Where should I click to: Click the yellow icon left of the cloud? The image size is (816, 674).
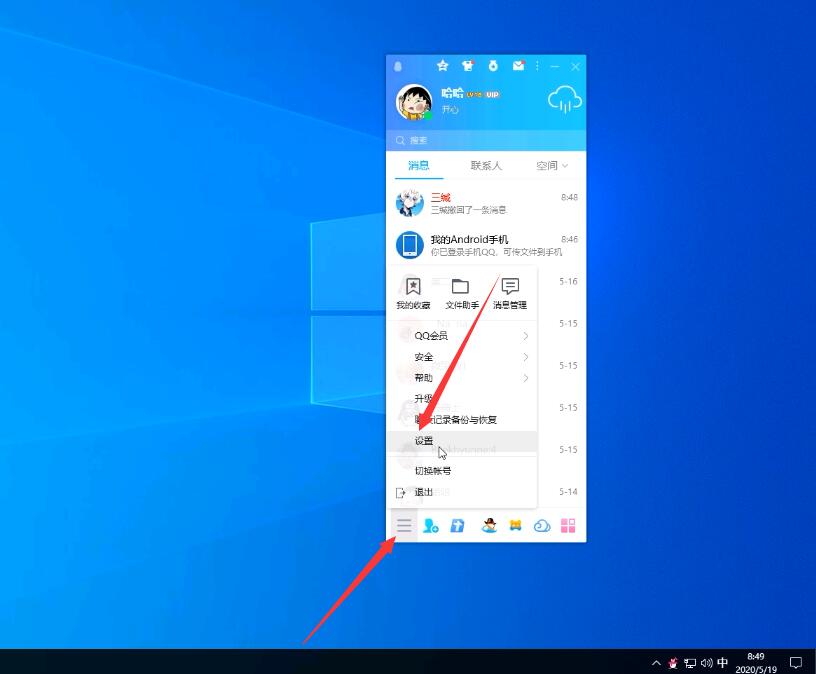pyautogui.click(x=515, y=526)
